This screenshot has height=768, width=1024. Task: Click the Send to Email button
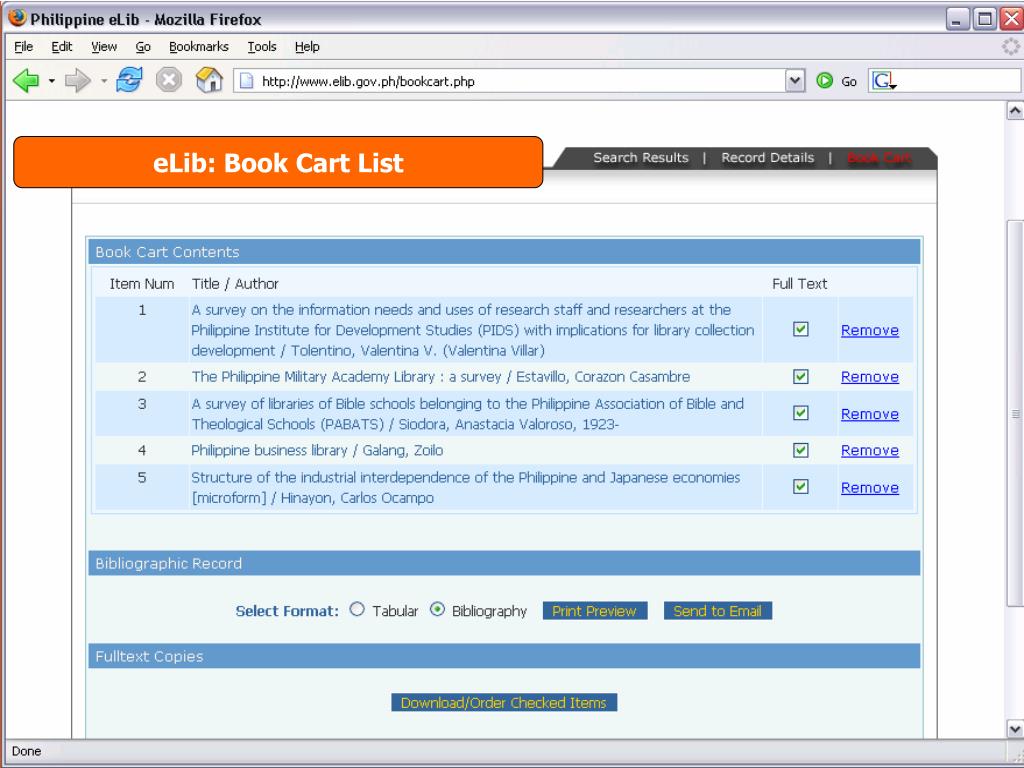718,611
